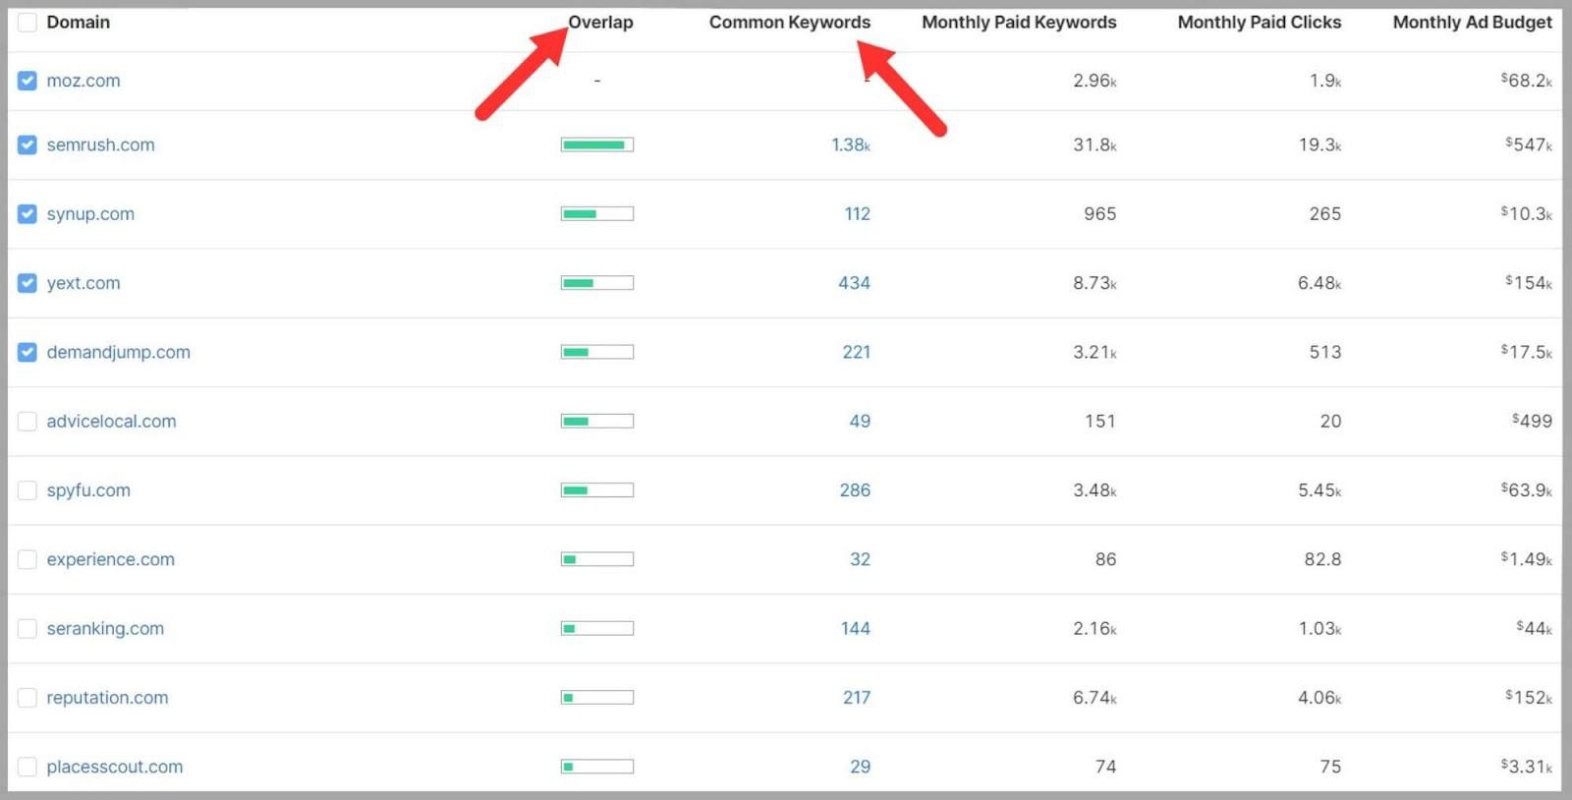
Task: Check the reputation.com checkbox
Action: point(27,697)
